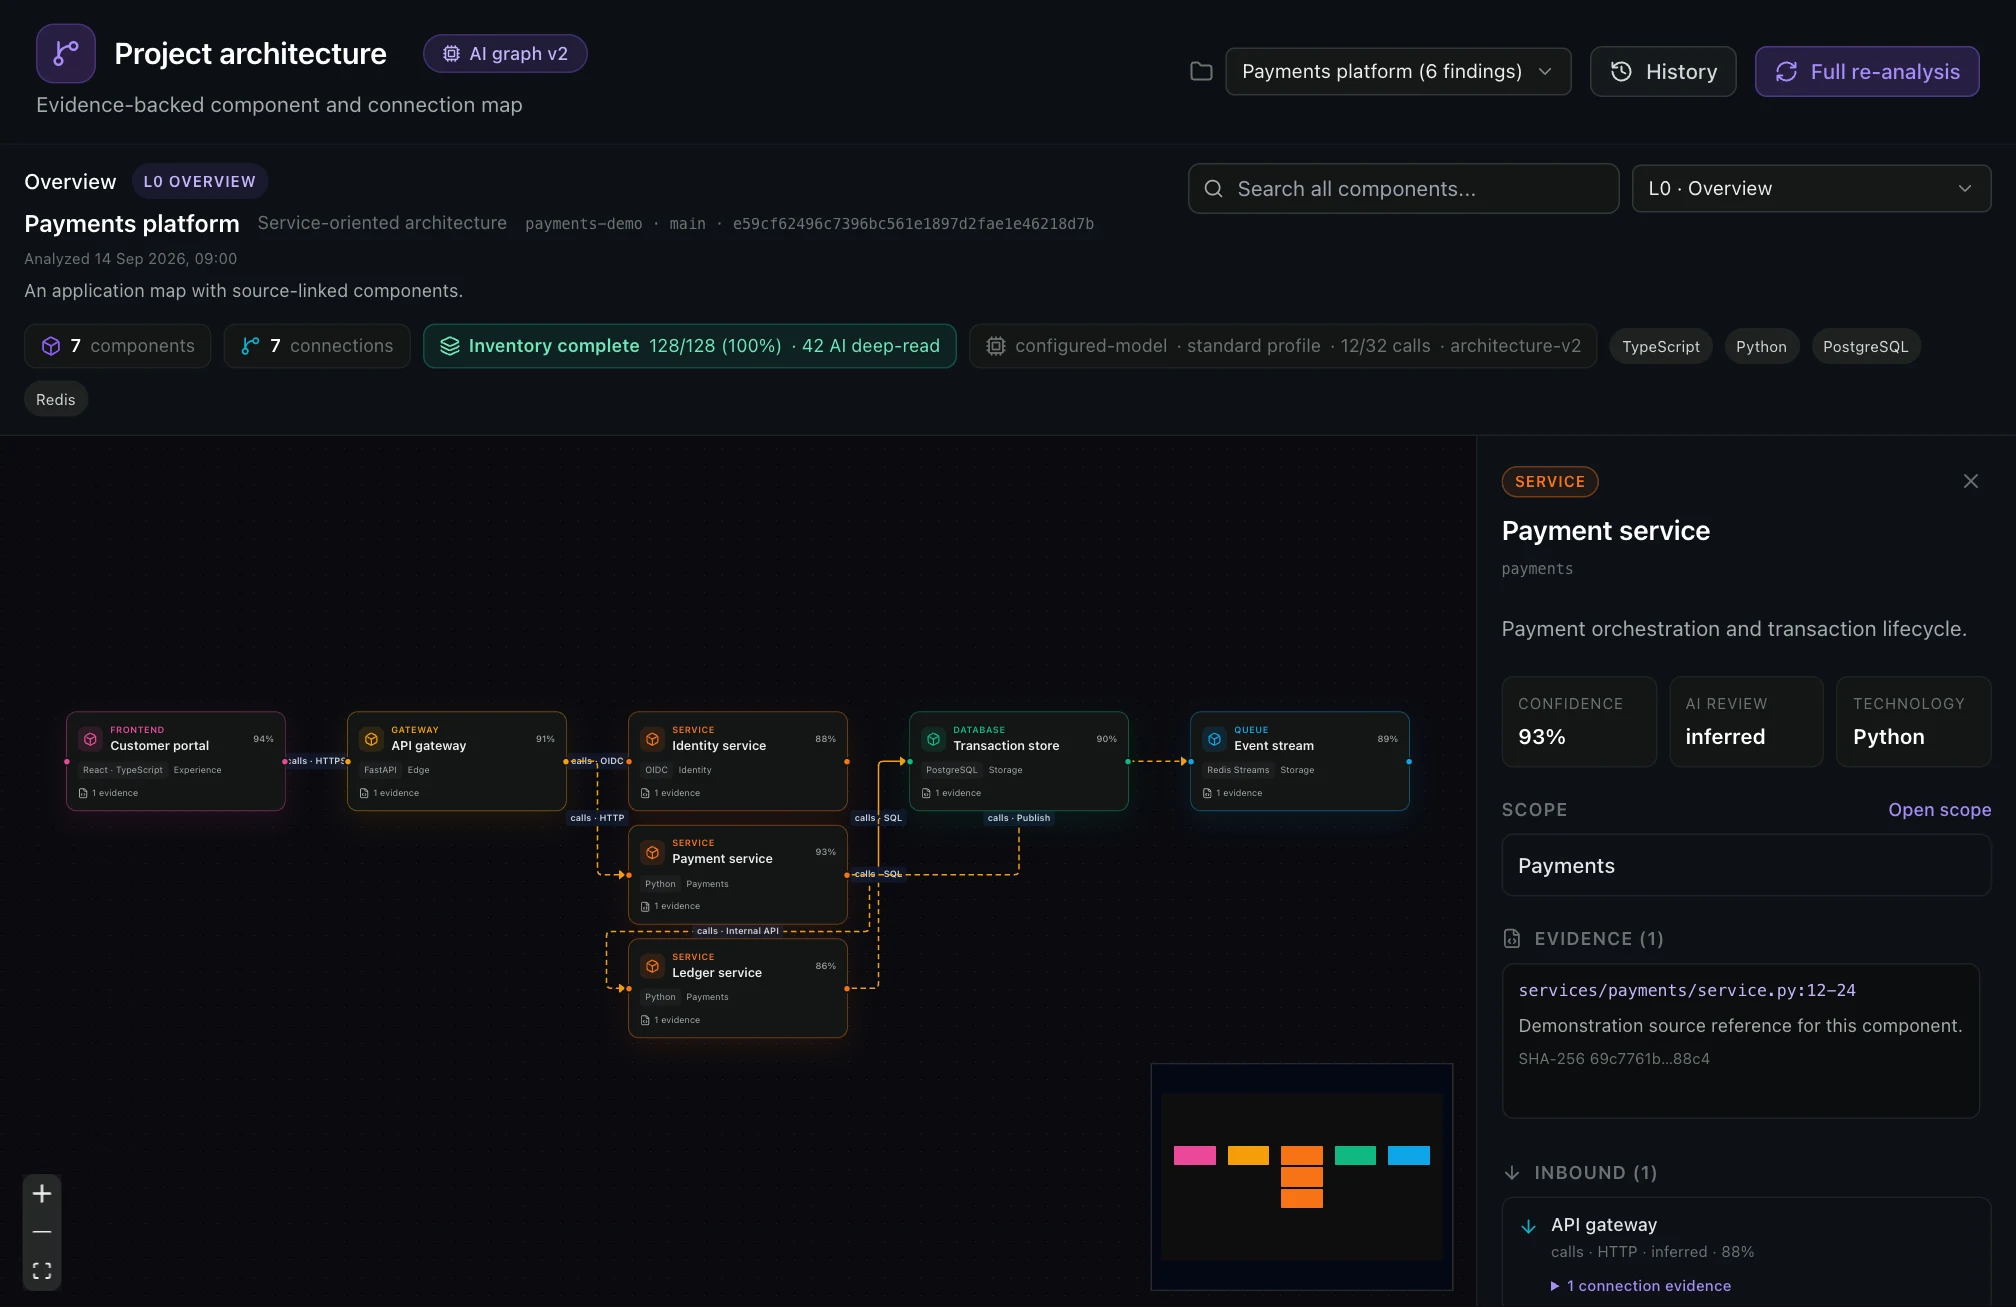The height and width of the screenshot is (1307, 2016).
Task: Open the Ledger service 1 evidence link
Action: click(x=670, y=1020)
